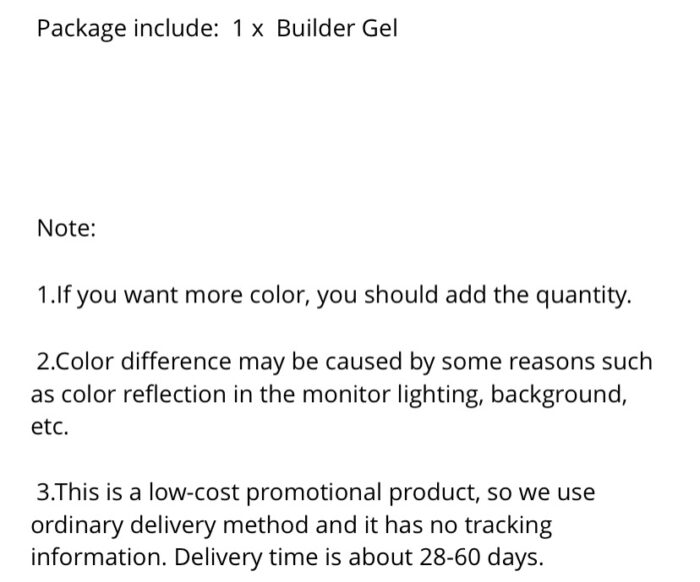700x582 pixels.
Task: Click the 'Builder Gel' text
Action: pyautogui.click(x=337, y=28)
